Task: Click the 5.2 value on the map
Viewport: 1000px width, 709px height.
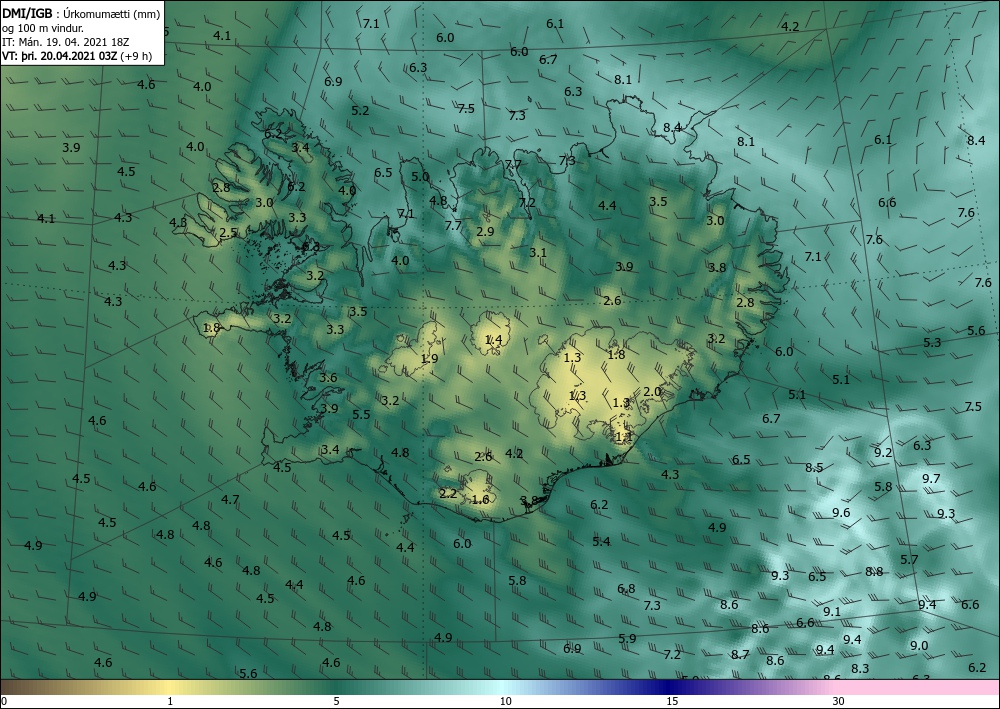Action: tap(360, 110)
